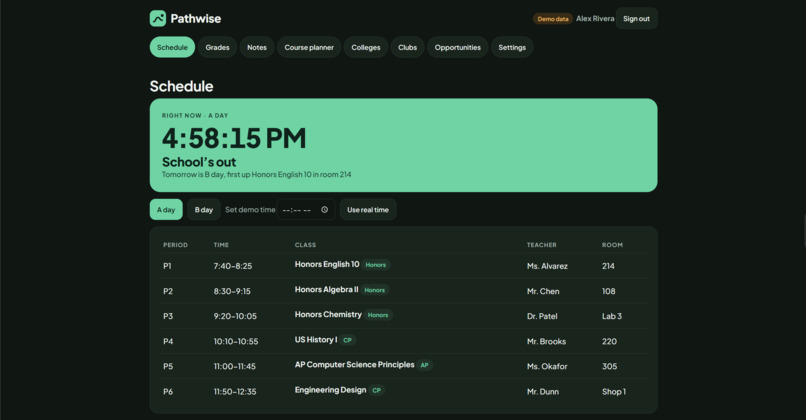Click the AP badge on Computer Science row
This screenshot has width=806, height=420.
tap(424, 366)
